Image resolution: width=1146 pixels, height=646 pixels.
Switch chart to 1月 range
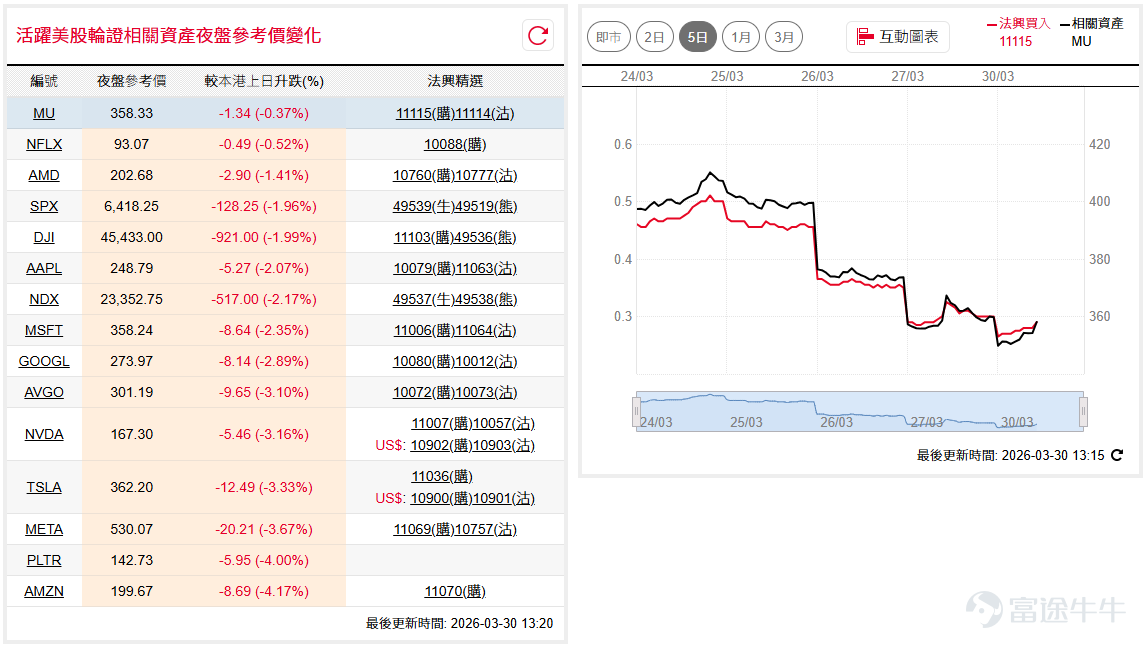pyautogui.click(x=740, y=37)
